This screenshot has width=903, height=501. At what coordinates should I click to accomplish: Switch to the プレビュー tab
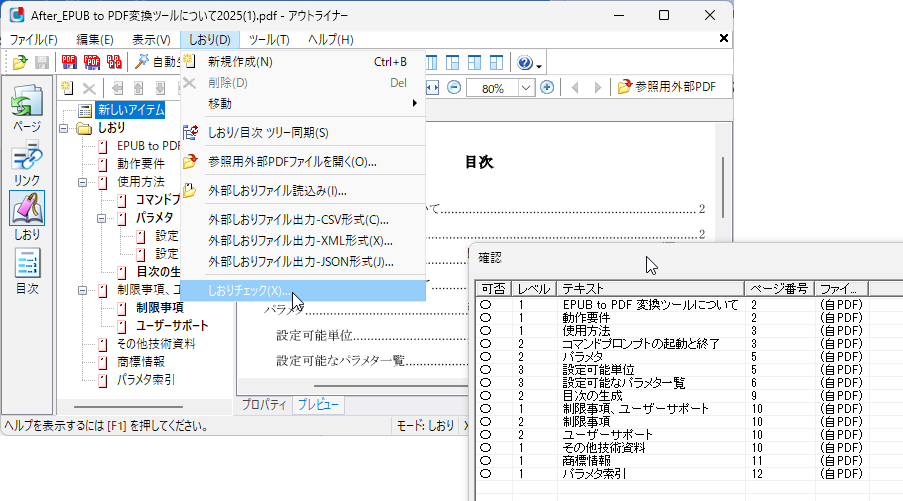(318, 405)
